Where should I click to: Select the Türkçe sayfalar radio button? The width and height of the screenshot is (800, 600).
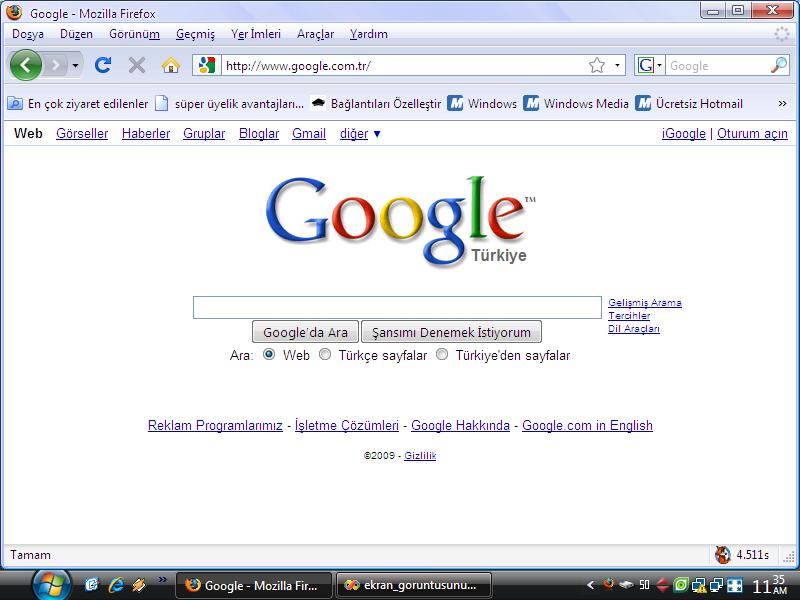(324, 354)
